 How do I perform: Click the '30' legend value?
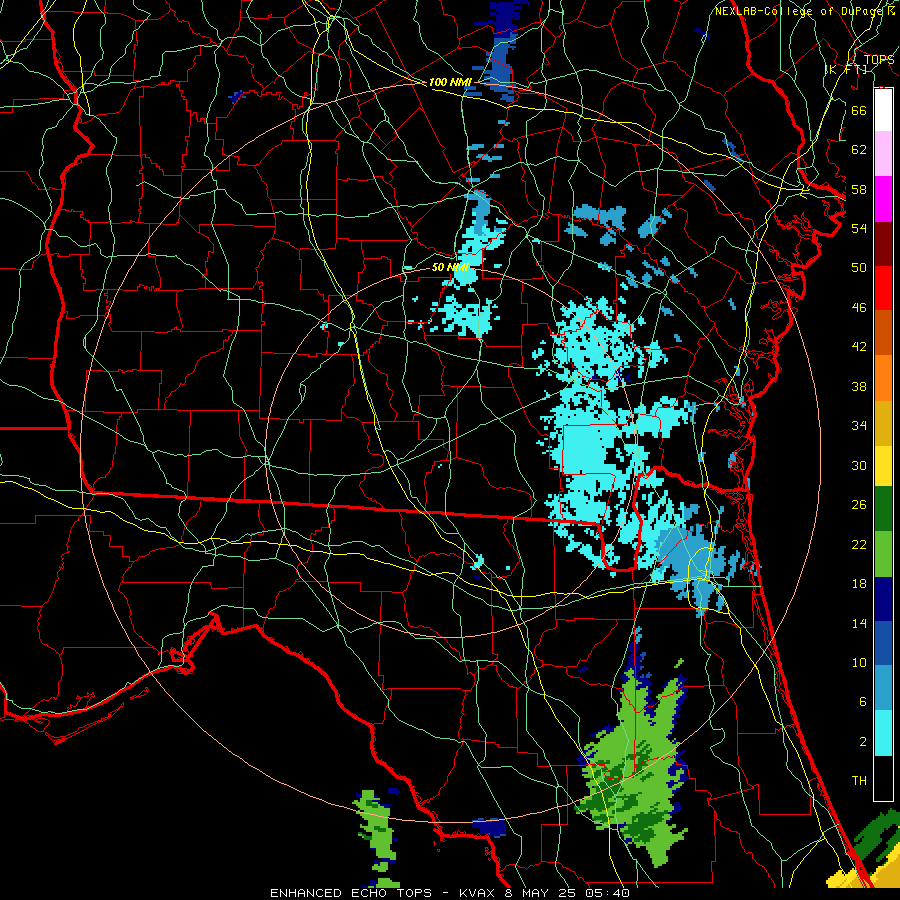point(859,465)
